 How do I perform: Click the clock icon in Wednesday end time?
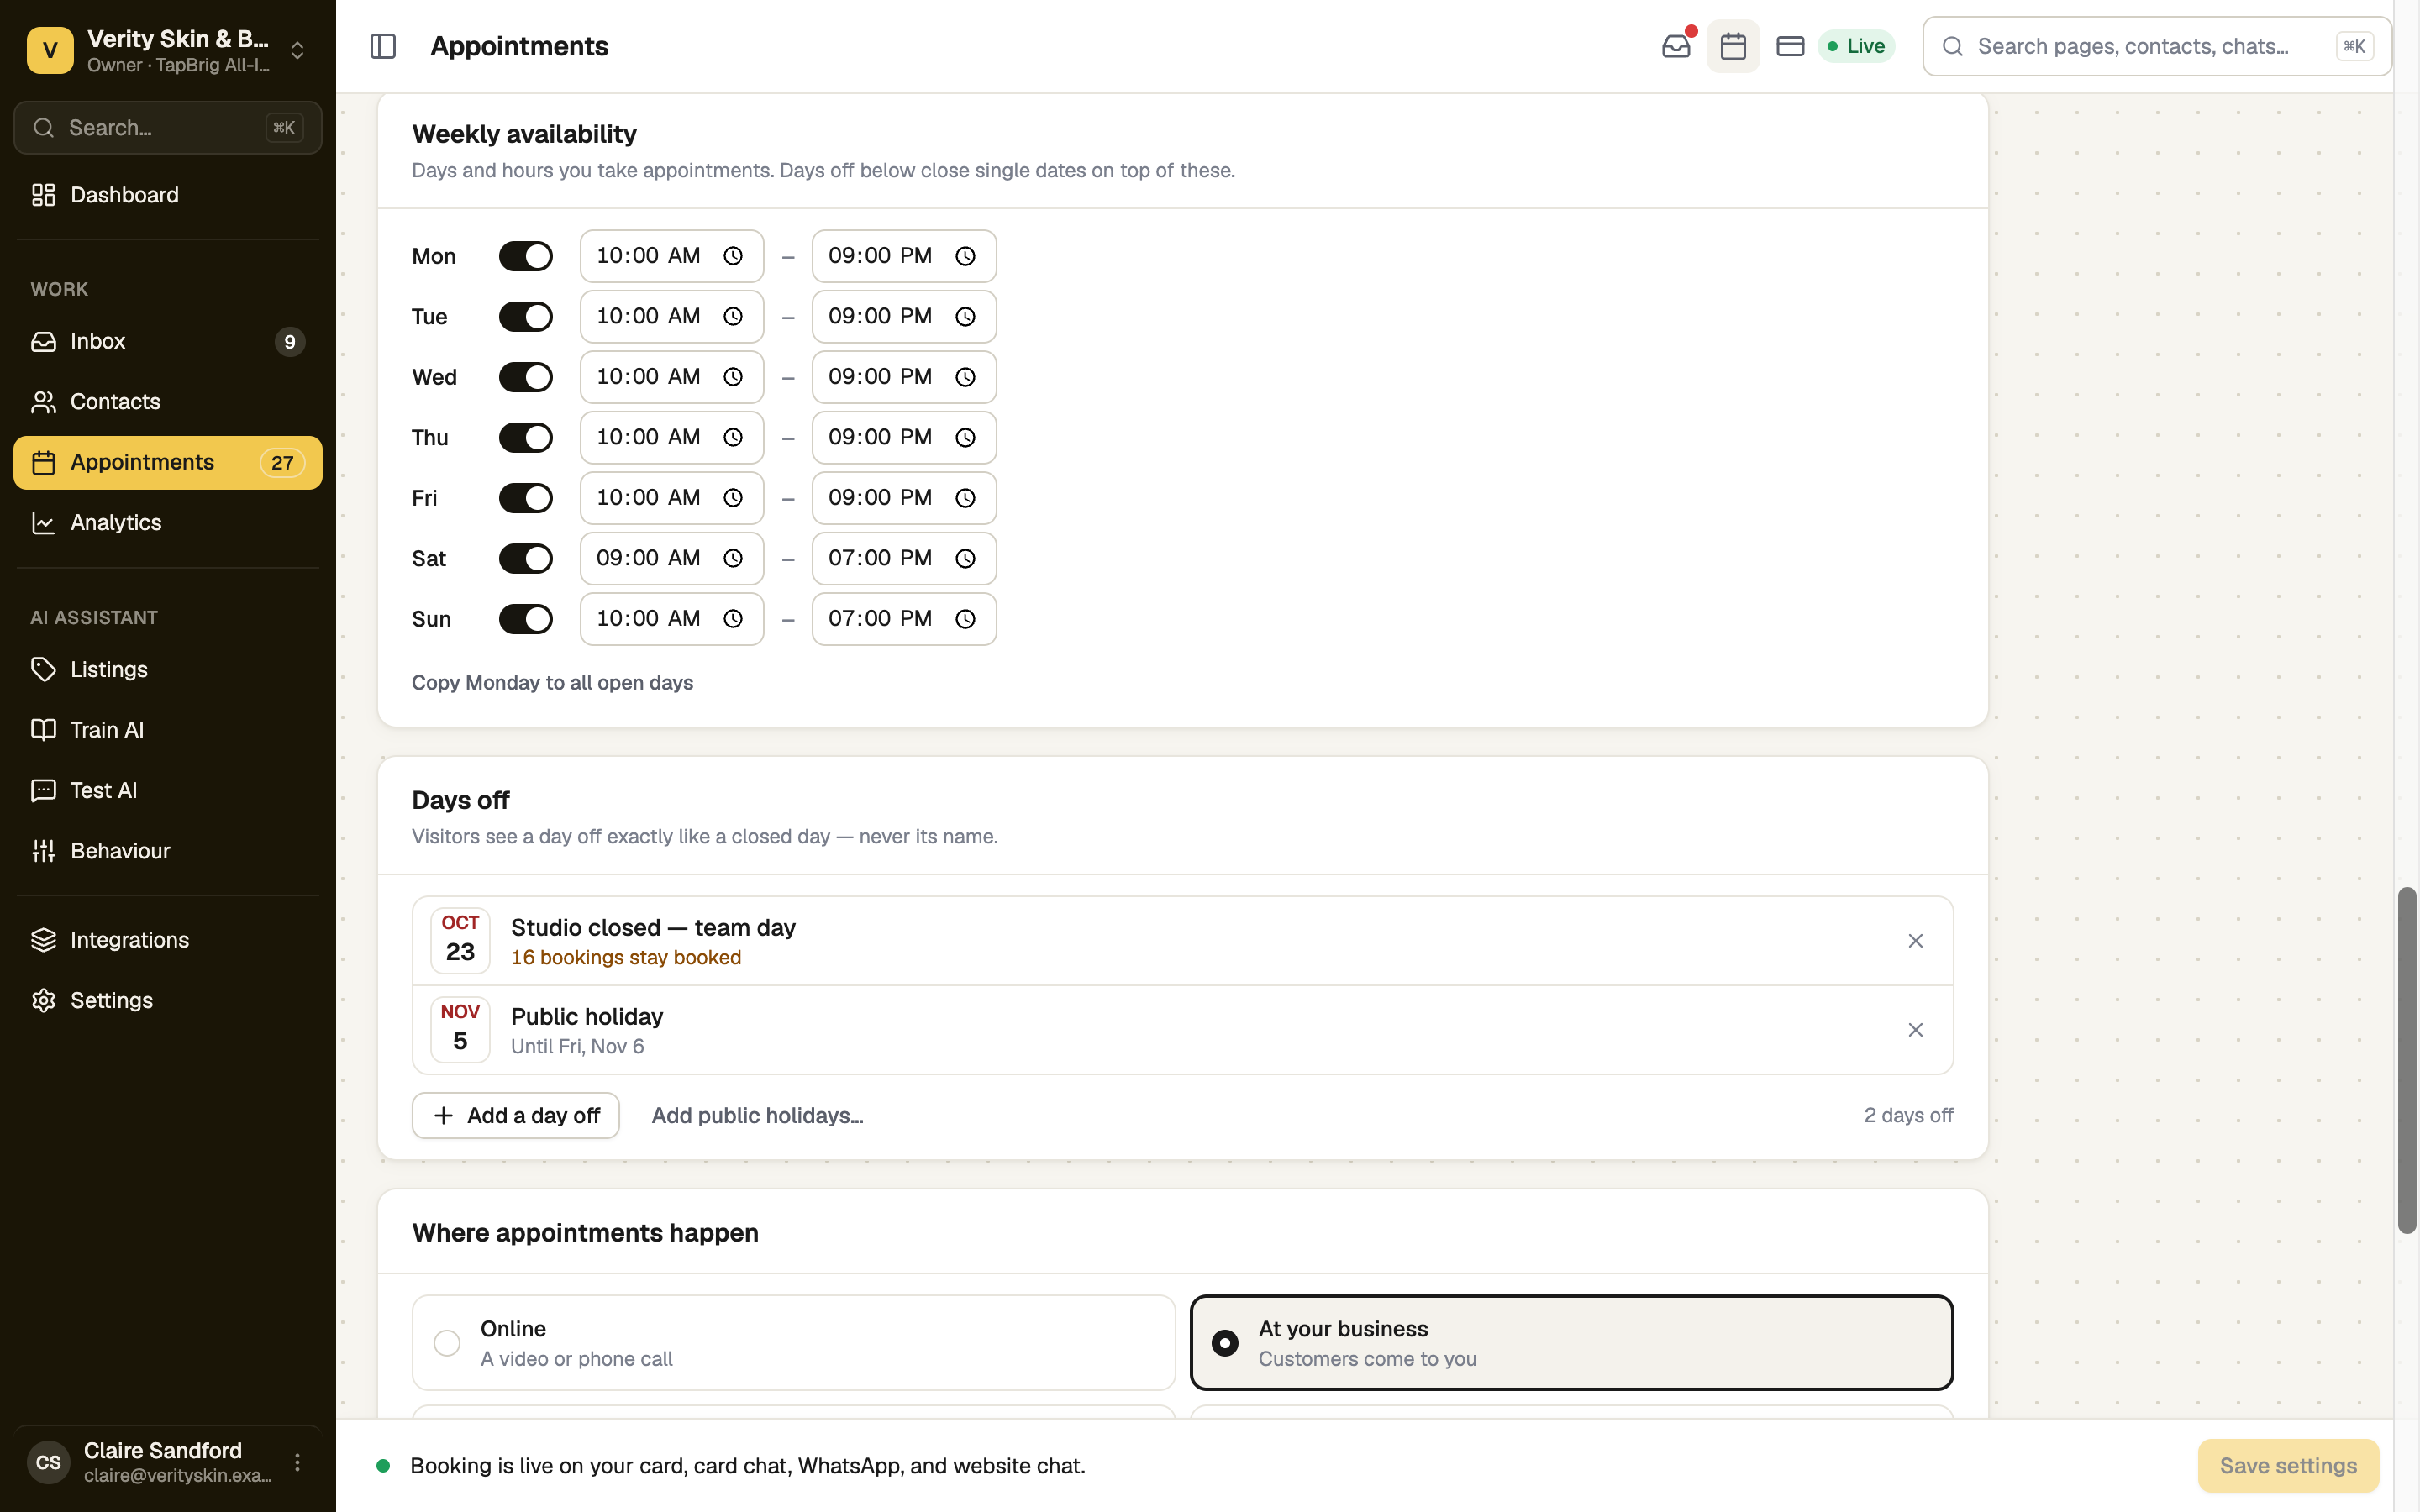(x=965, y=377)
